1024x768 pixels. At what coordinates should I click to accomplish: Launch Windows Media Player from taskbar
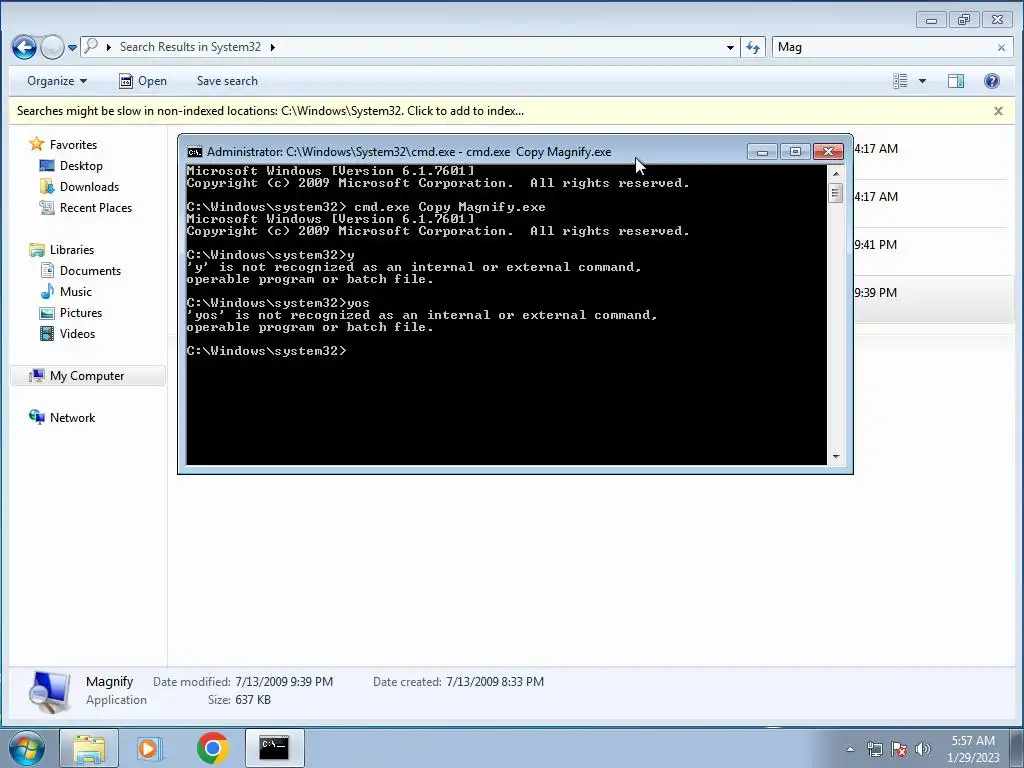point(150,748)
